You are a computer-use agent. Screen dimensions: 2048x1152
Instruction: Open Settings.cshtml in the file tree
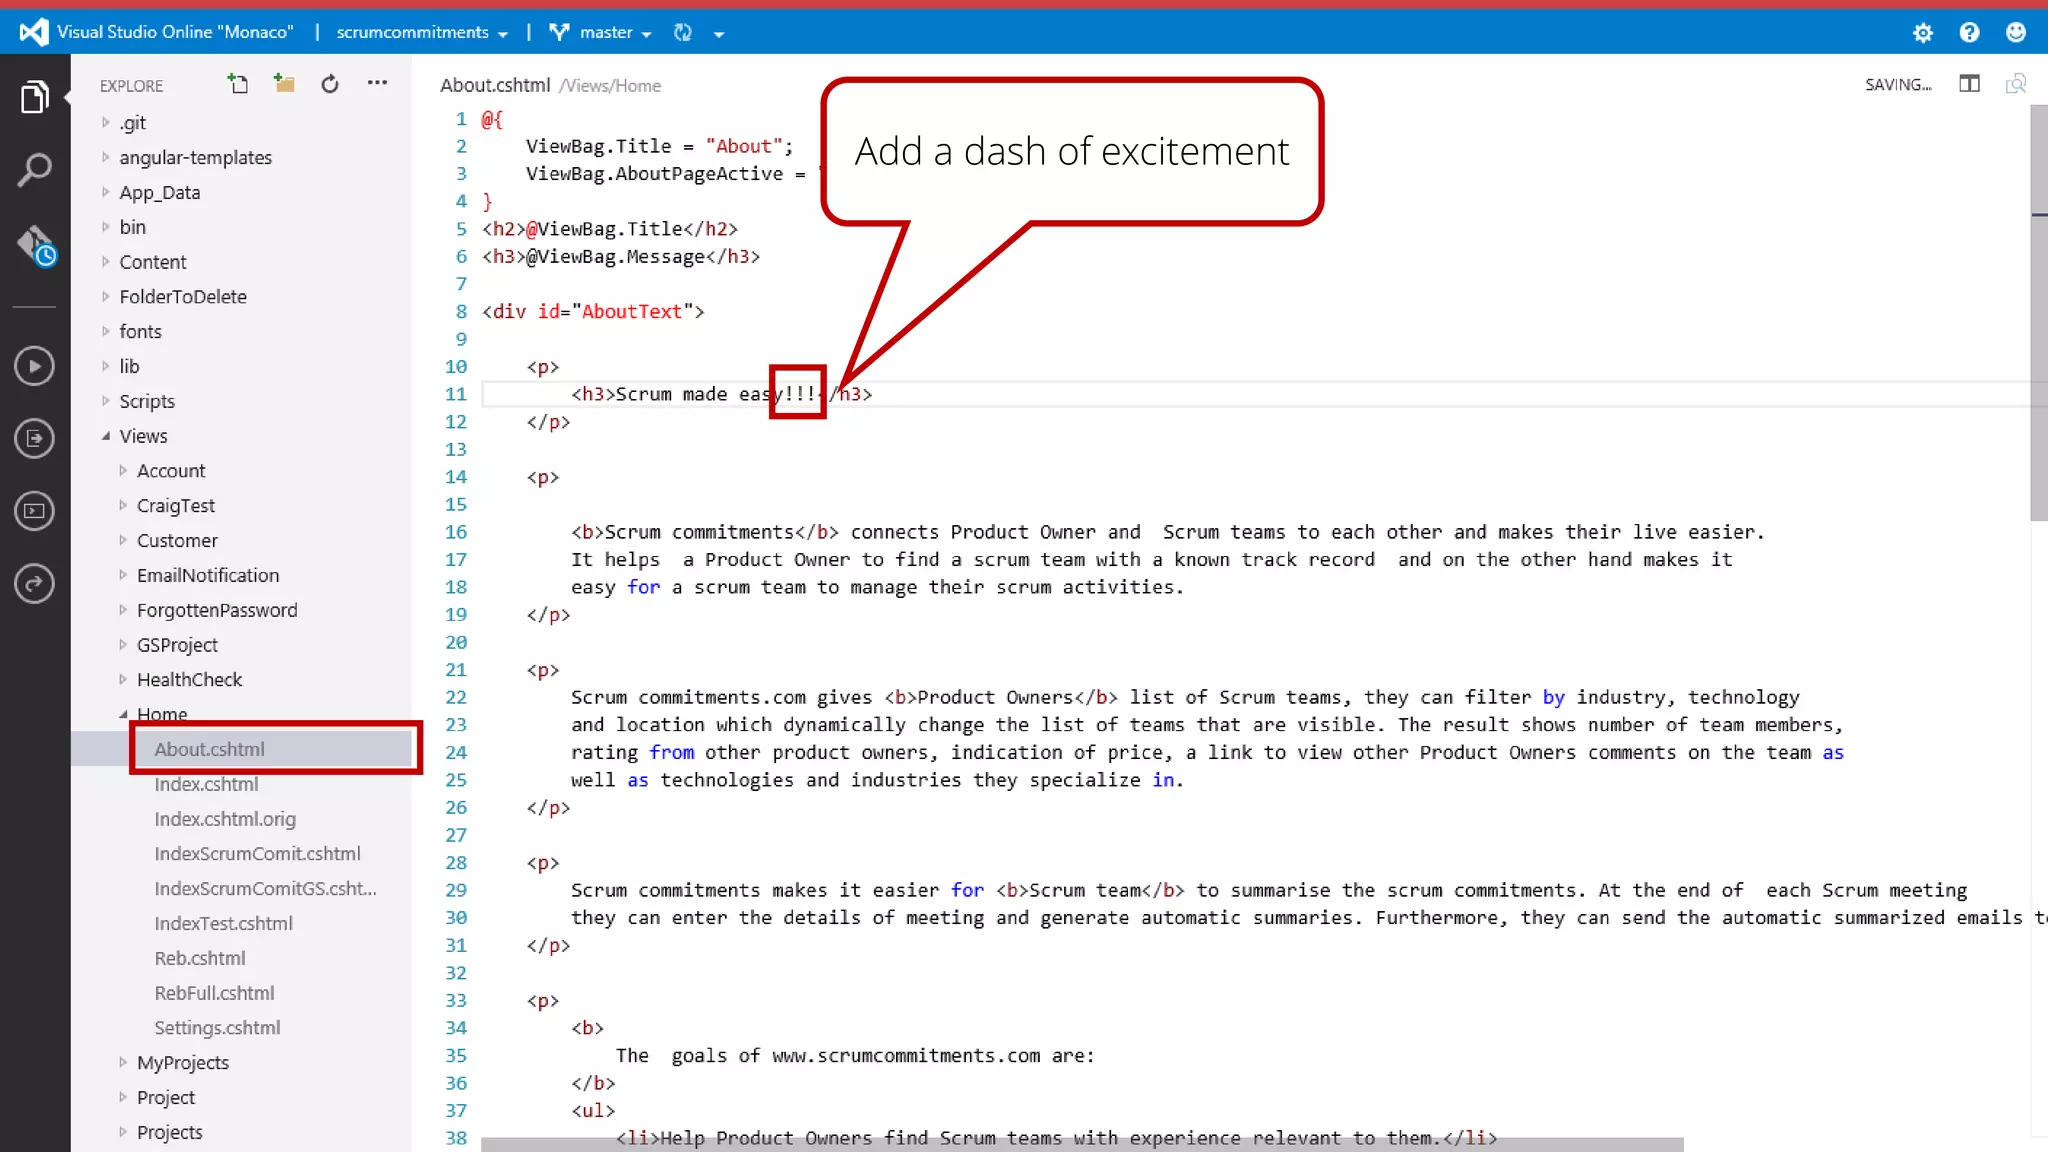(x=217, y=1027)
